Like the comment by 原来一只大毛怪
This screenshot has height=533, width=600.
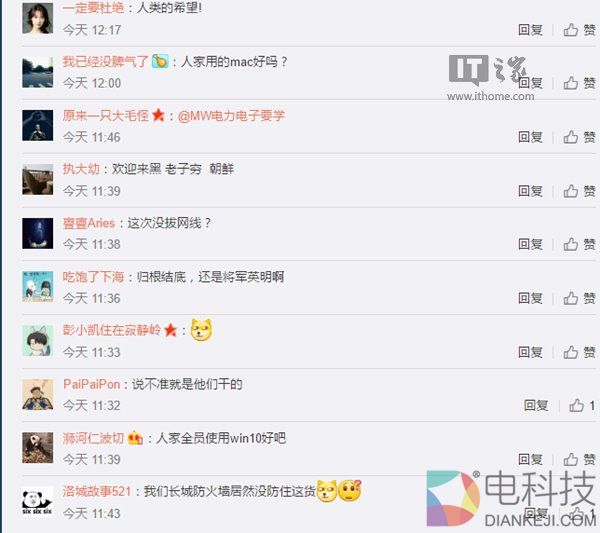(x=579, y=137)
